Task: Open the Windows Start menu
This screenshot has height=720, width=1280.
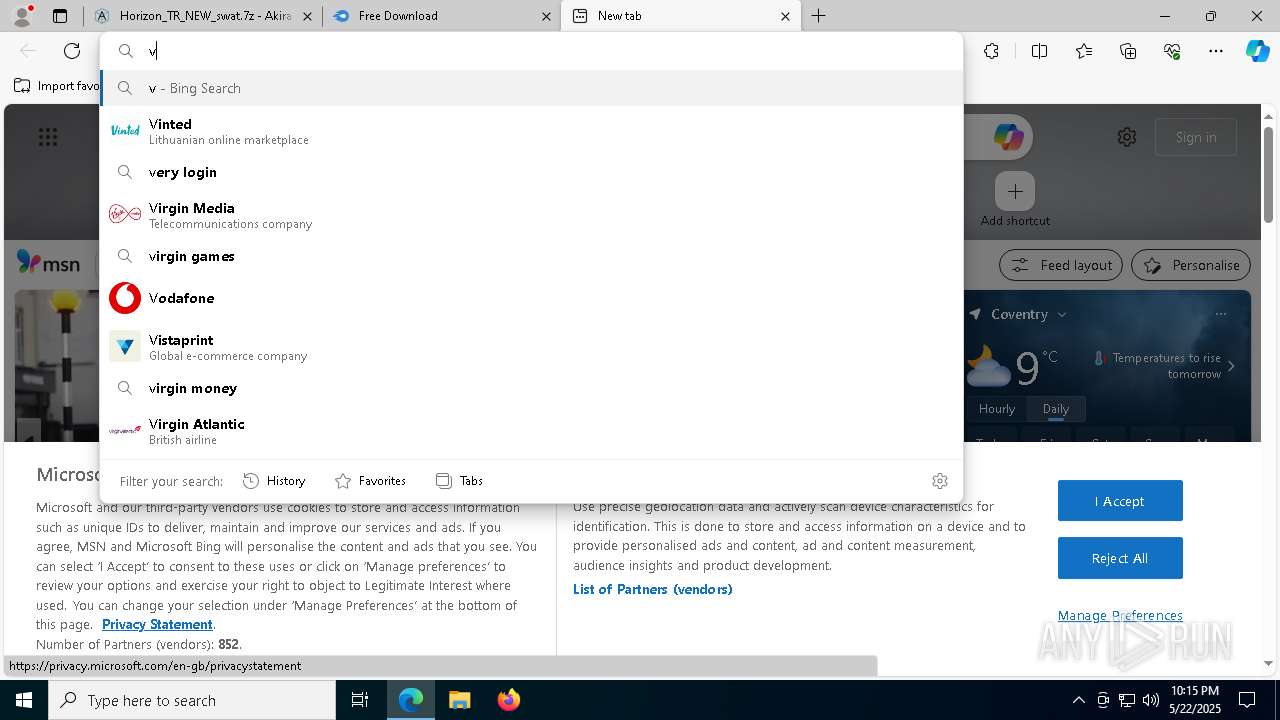Action: pos(24,700)
